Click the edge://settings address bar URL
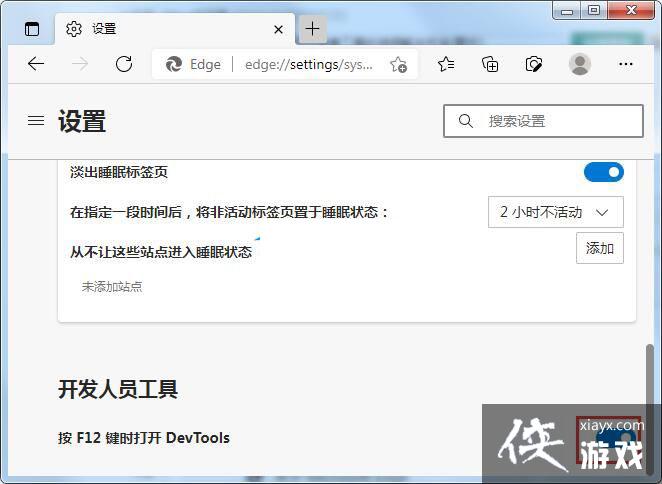 [309, 64]
